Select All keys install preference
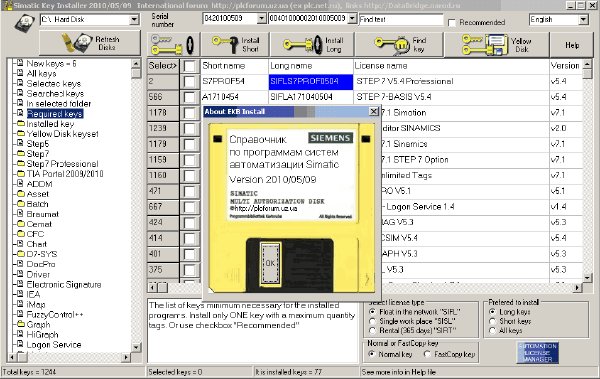The image size is (600, 379). (493, 330)
